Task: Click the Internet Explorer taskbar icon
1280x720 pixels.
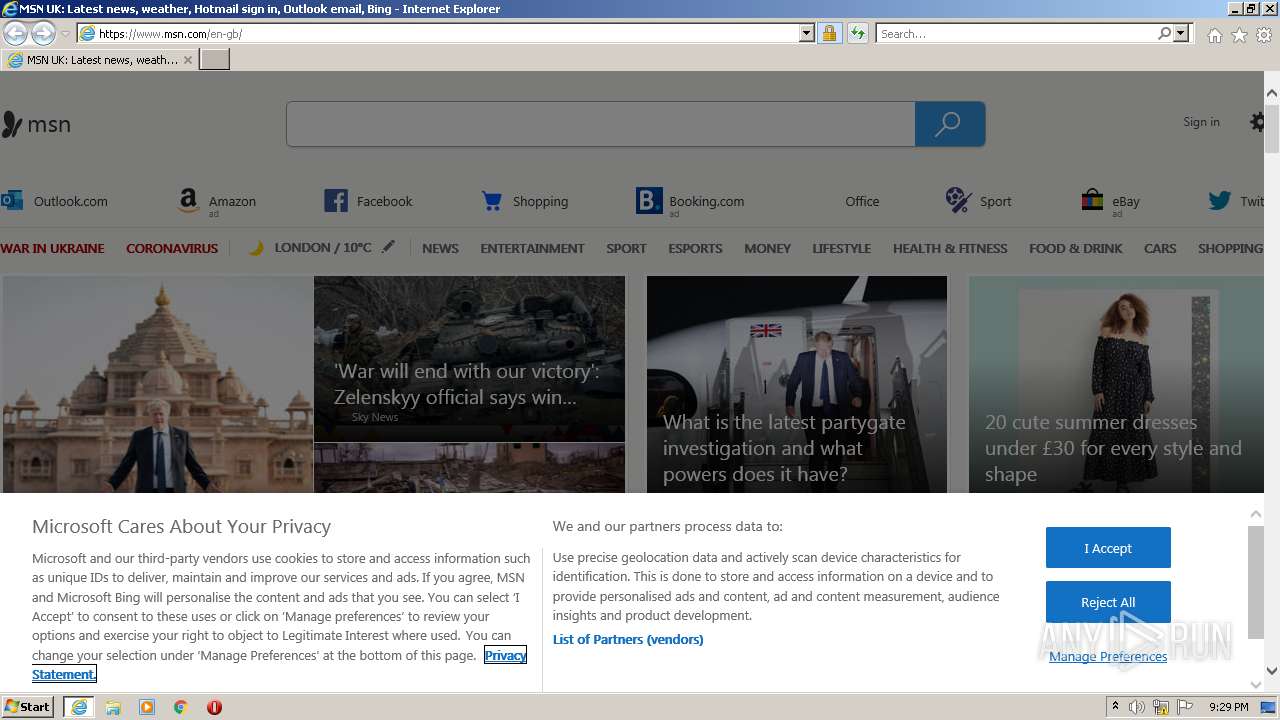Action: 79,707
